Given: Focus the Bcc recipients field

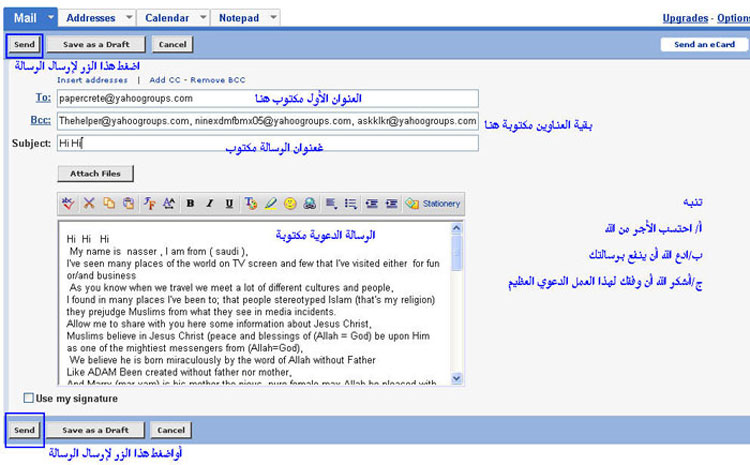Looking at the screenshot, I should pos(268,121).
